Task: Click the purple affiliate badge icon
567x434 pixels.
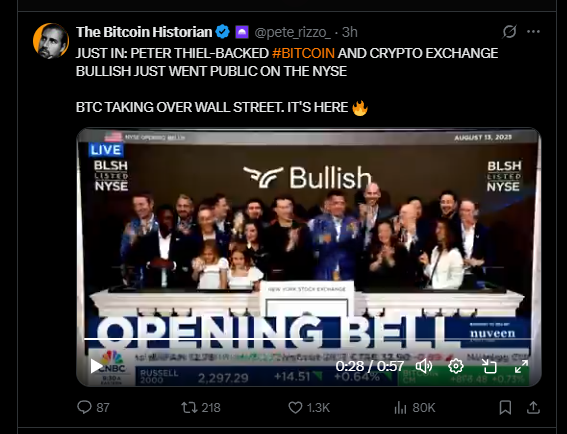Action: (x=242, y=32)
